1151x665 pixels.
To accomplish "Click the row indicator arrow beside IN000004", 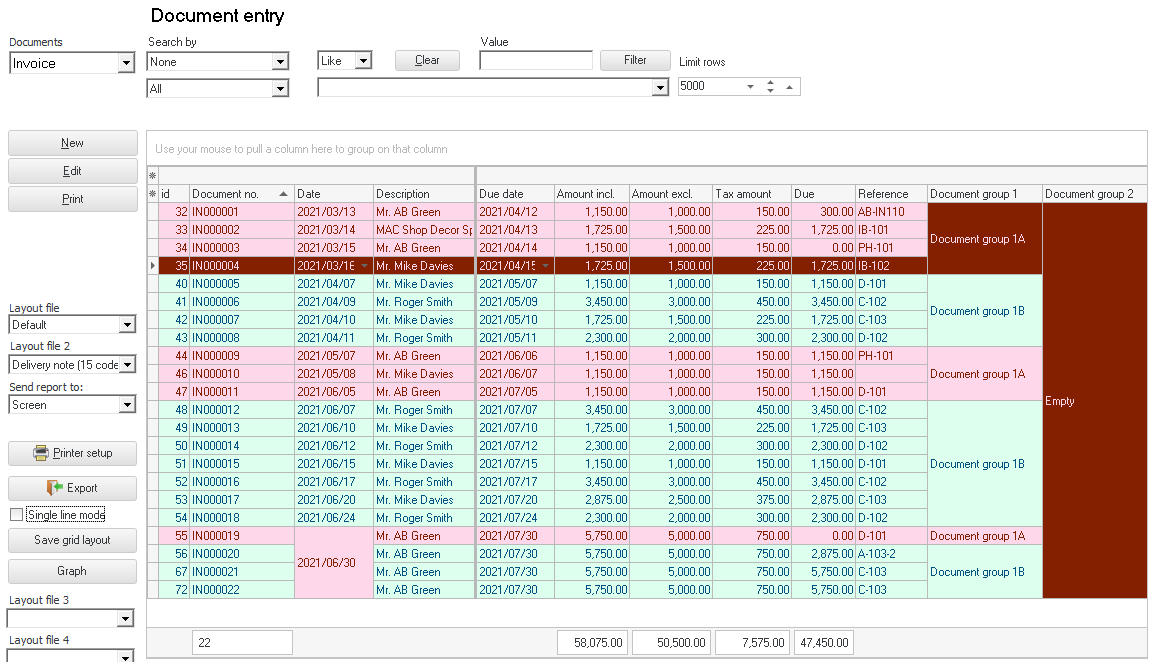I will point(153,266).
